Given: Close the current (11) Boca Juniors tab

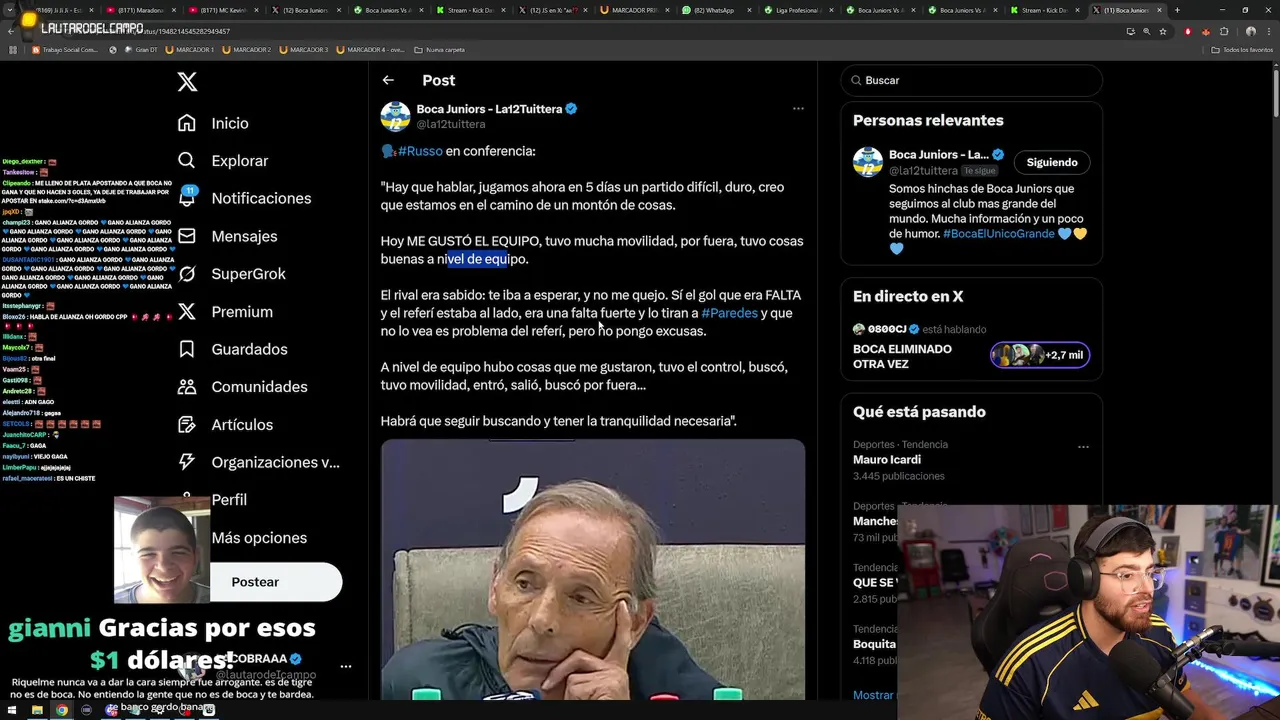Looking at the screenshot, I should (1159, 10).
